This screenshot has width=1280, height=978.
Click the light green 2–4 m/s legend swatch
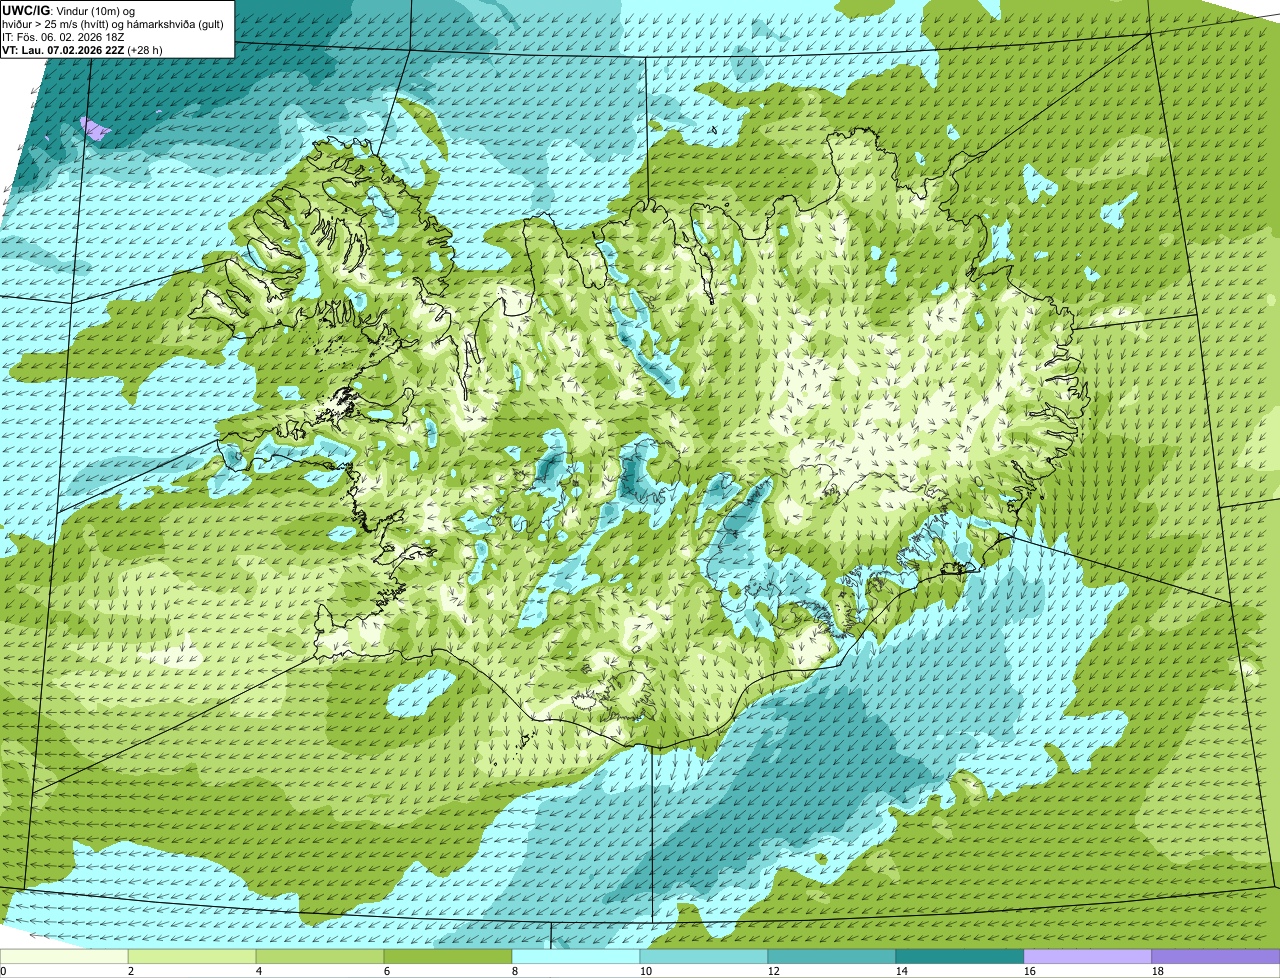click(193, 957)
